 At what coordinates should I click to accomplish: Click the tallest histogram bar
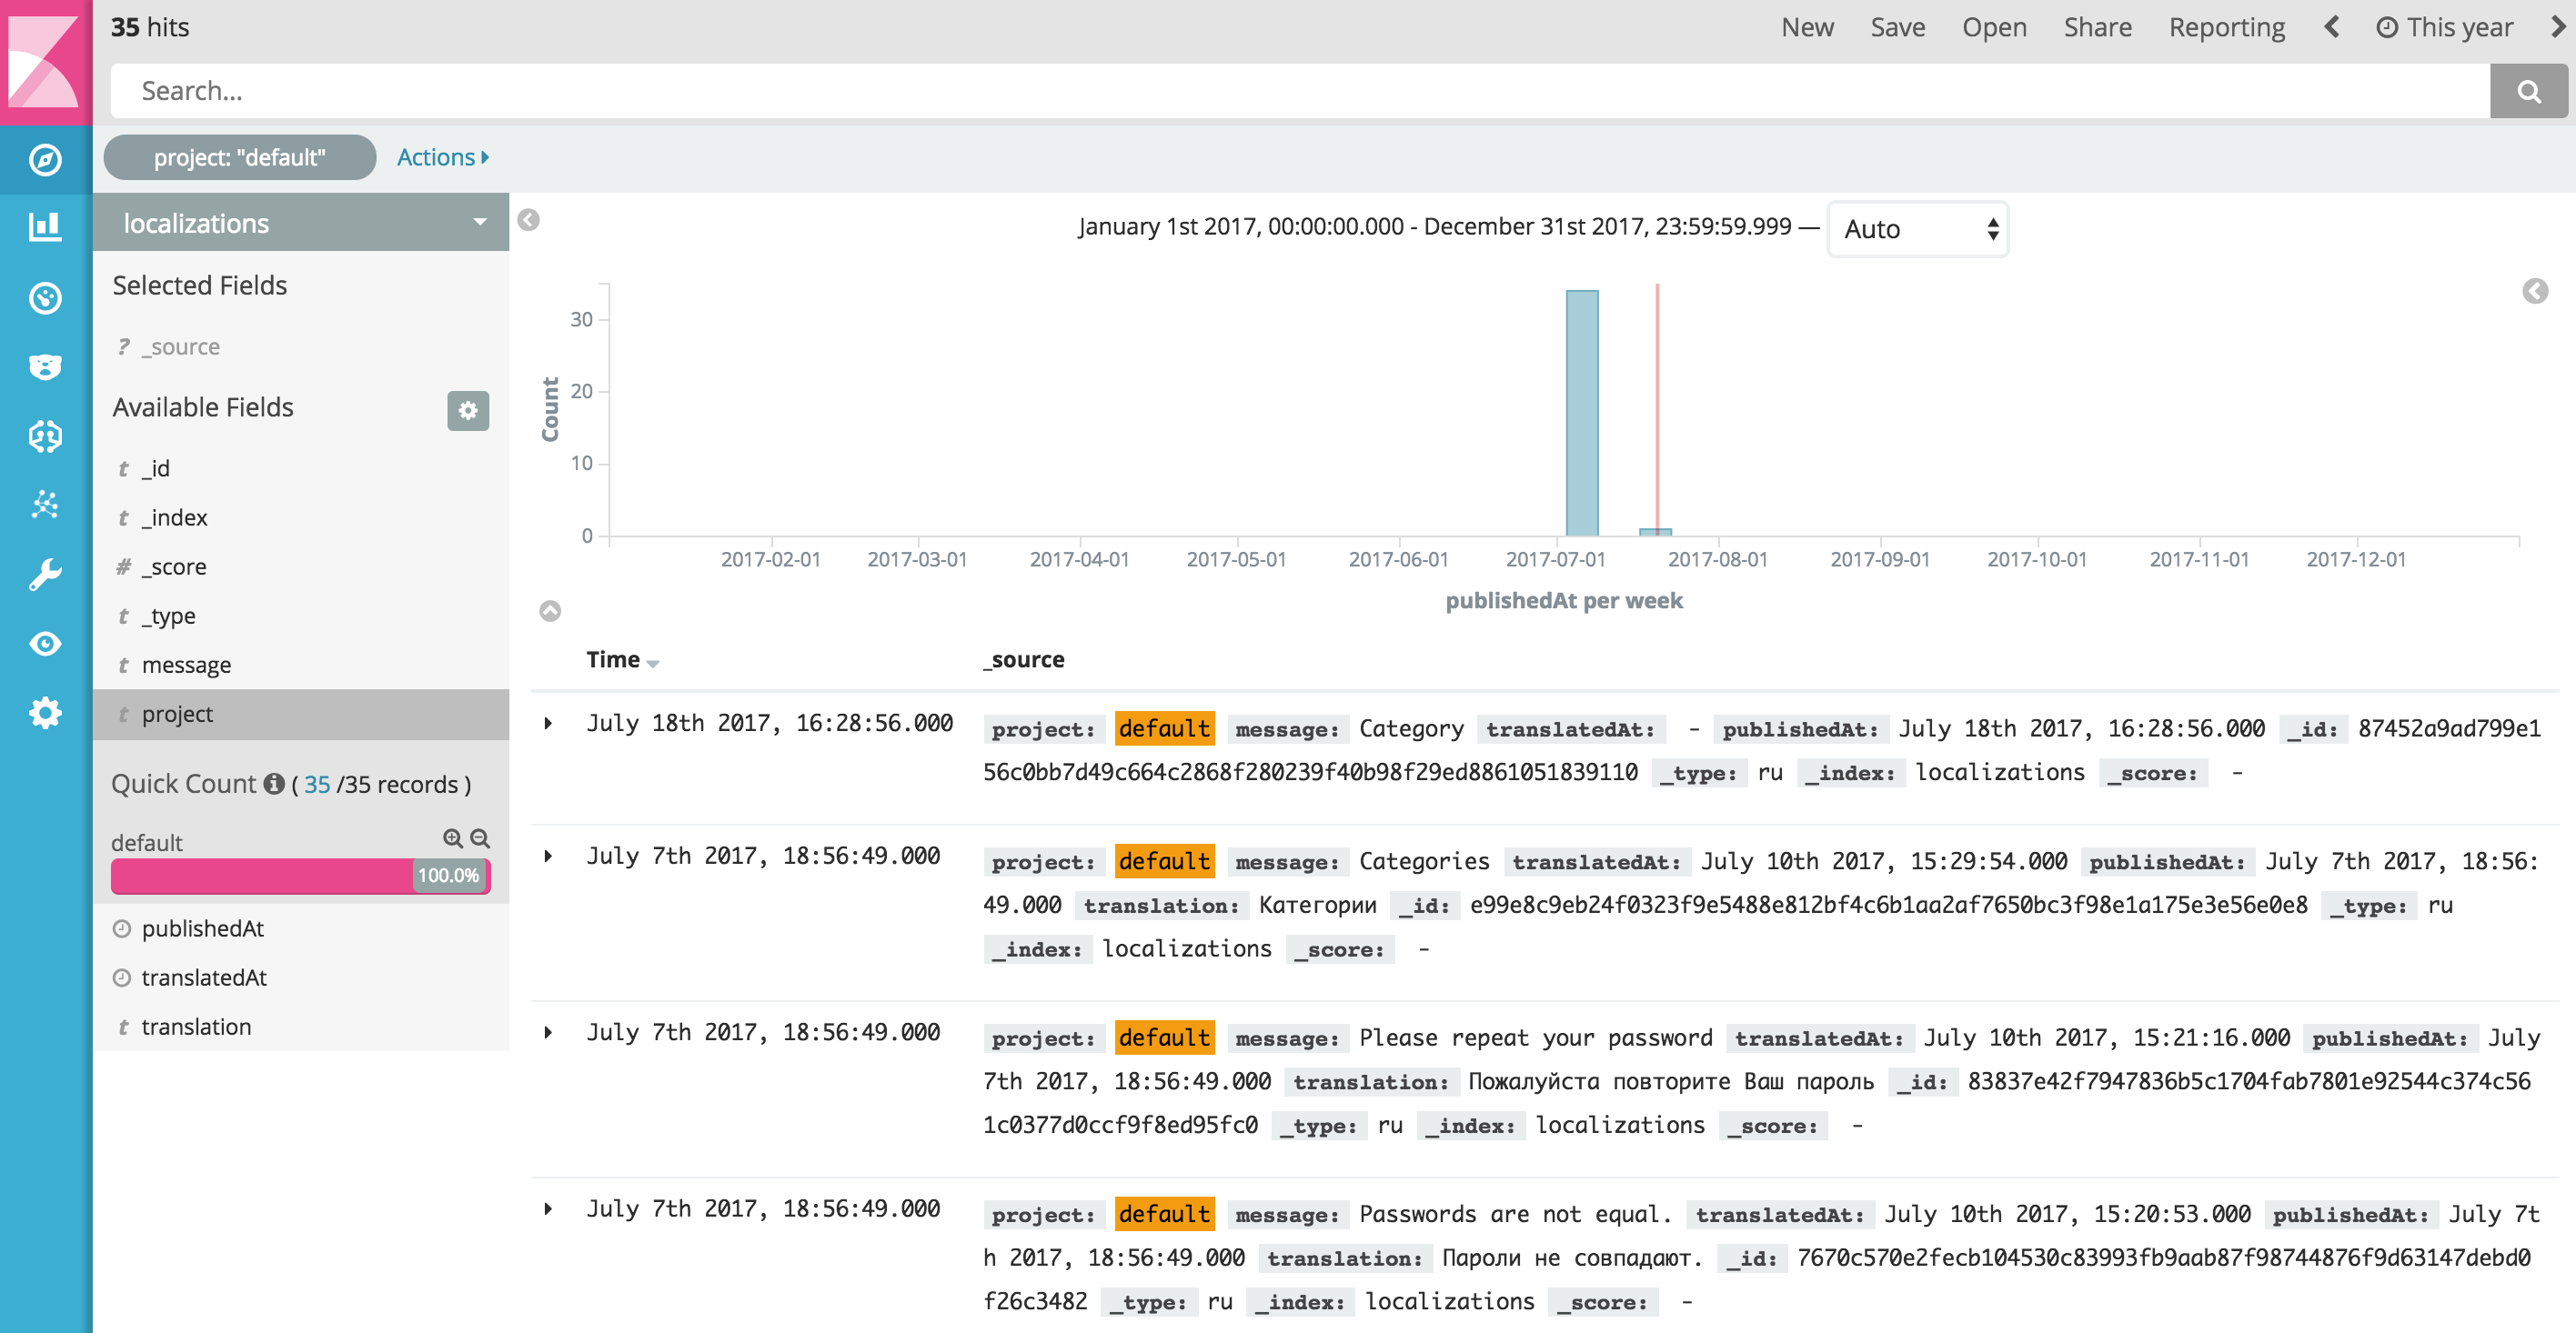coord(1581,412)
